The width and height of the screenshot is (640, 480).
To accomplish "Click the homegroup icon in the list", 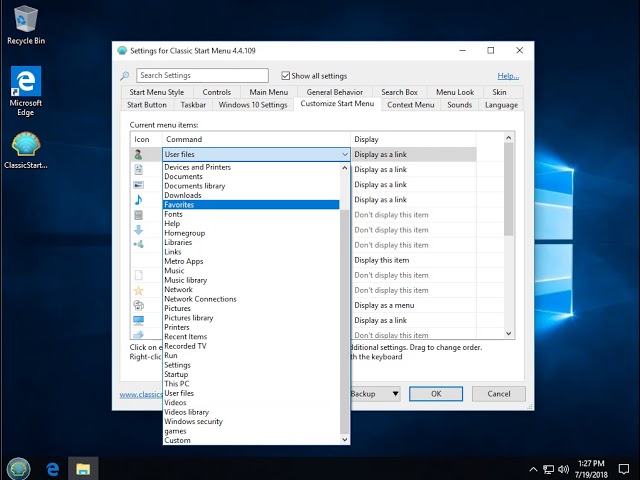I will click(x=138, y=244).
